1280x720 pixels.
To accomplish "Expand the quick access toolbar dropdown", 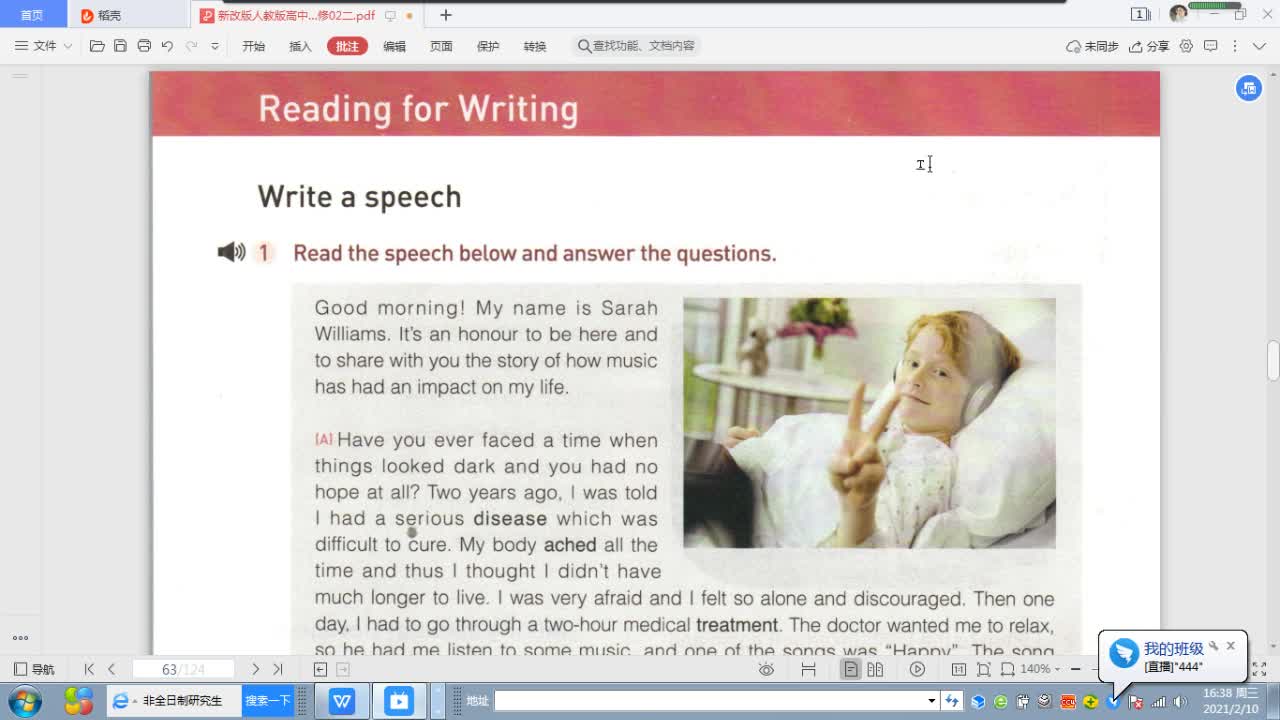I will (215, 46).
